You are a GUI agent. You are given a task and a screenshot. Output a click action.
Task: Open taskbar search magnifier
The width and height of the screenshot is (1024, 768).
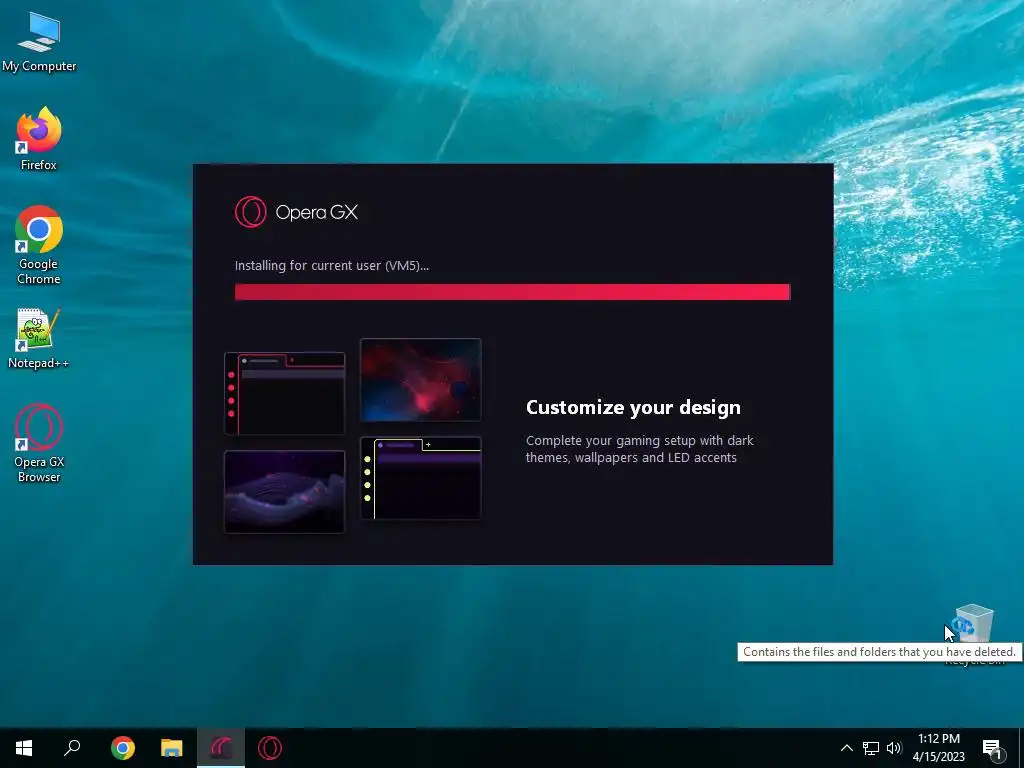point(72,748)
